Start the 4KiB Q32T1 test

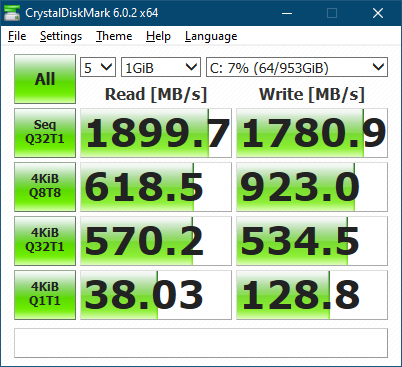tap(45, 241)
